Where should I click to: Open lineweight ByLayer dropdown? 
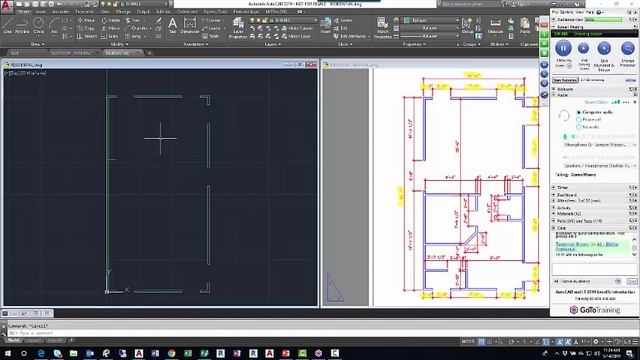point(431,28)
